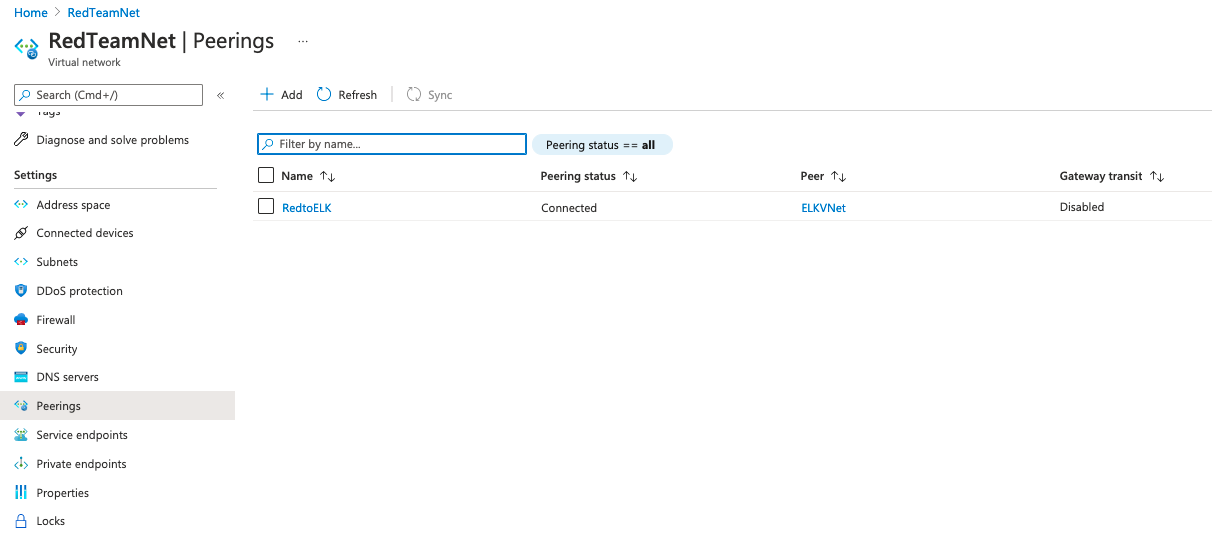Sort by Gateway transit using its arrows
Viewport: 1212px width, 545px height.
point(1157,176)
